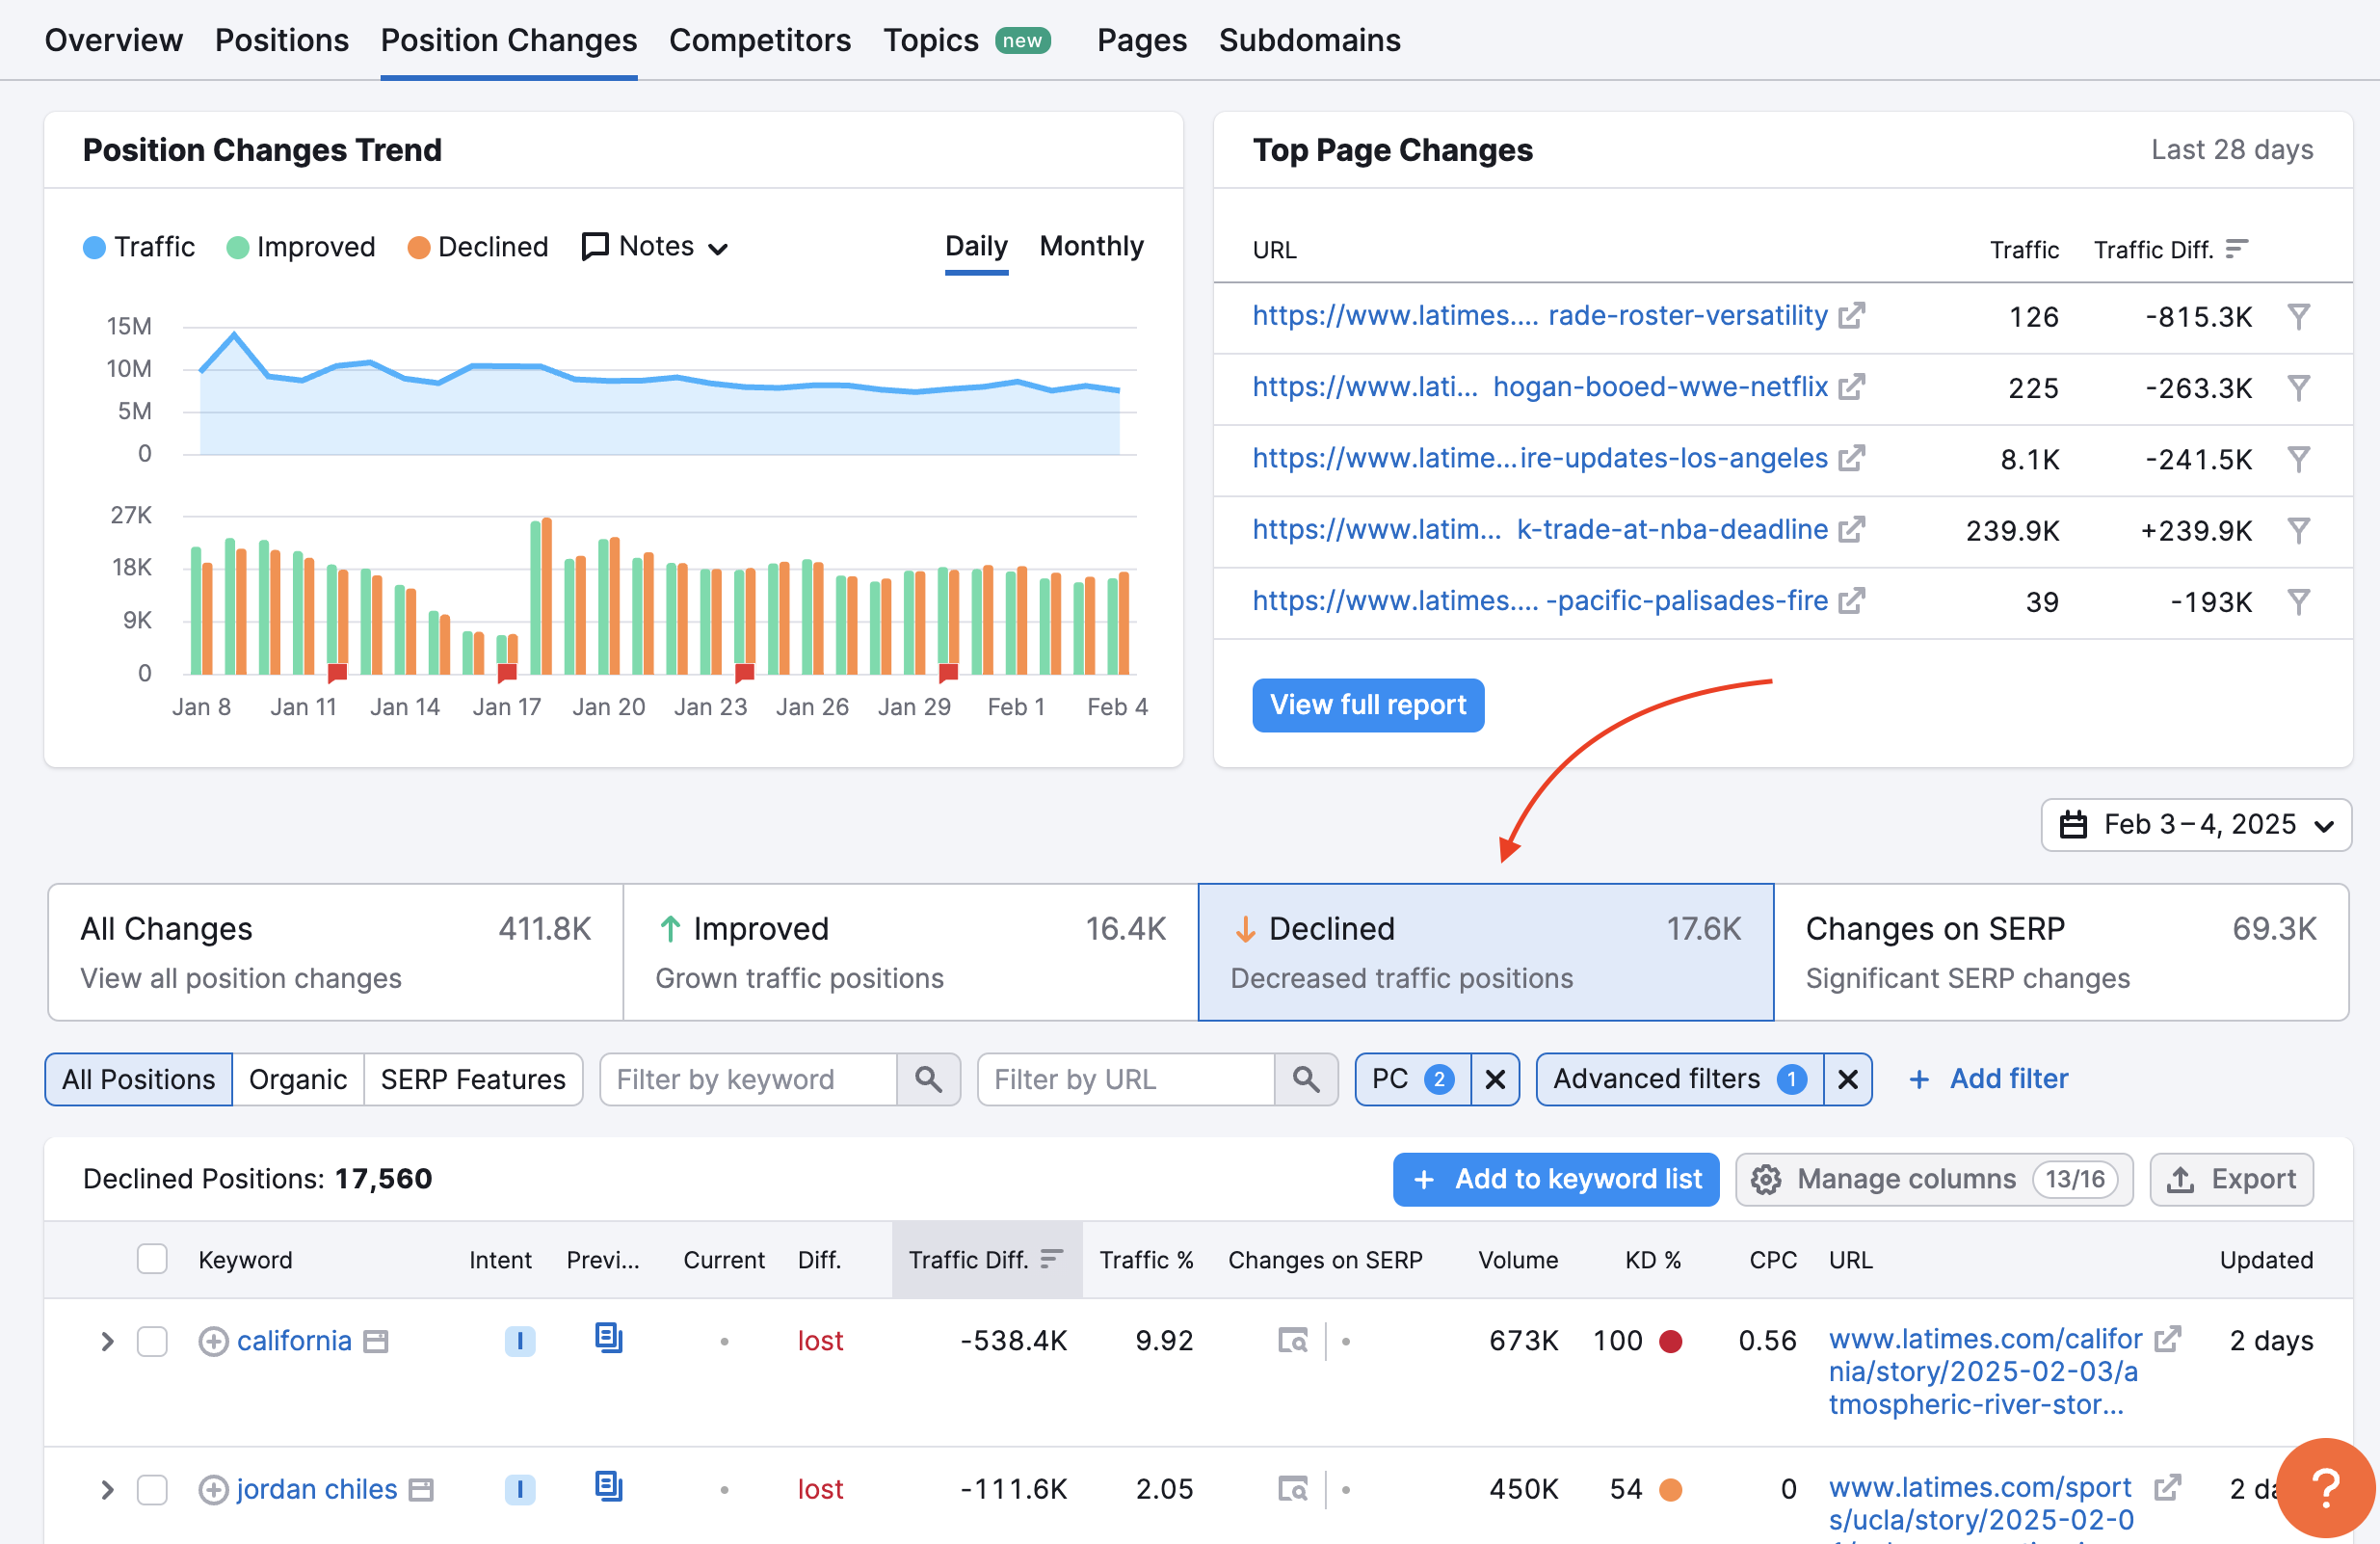The height and width of the screenshot is (1544, 2380).
Task: Expand the jordan chiles keyword row
Action: 107,1489
